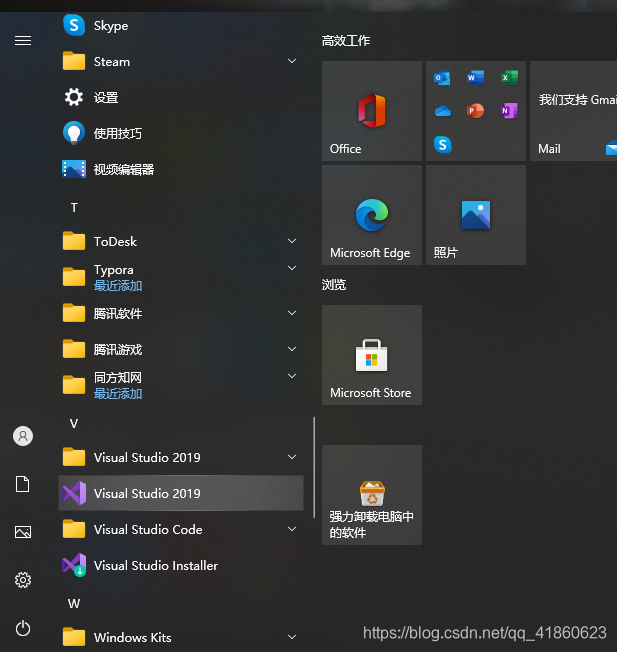
Task: Click the 浏览 group title
Action: point(334,285)
